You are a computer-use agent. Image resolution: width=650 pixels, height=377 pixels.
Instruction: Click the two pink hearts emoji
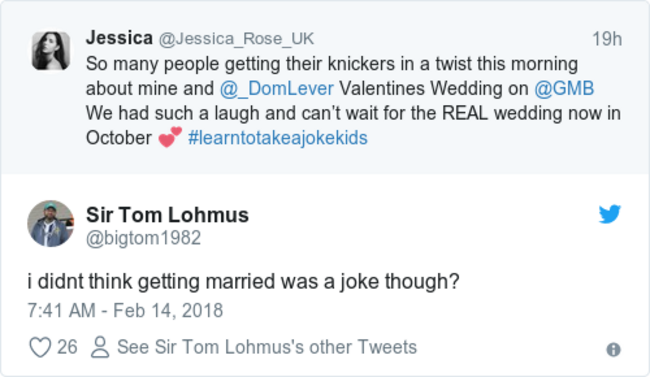[170, 137]
